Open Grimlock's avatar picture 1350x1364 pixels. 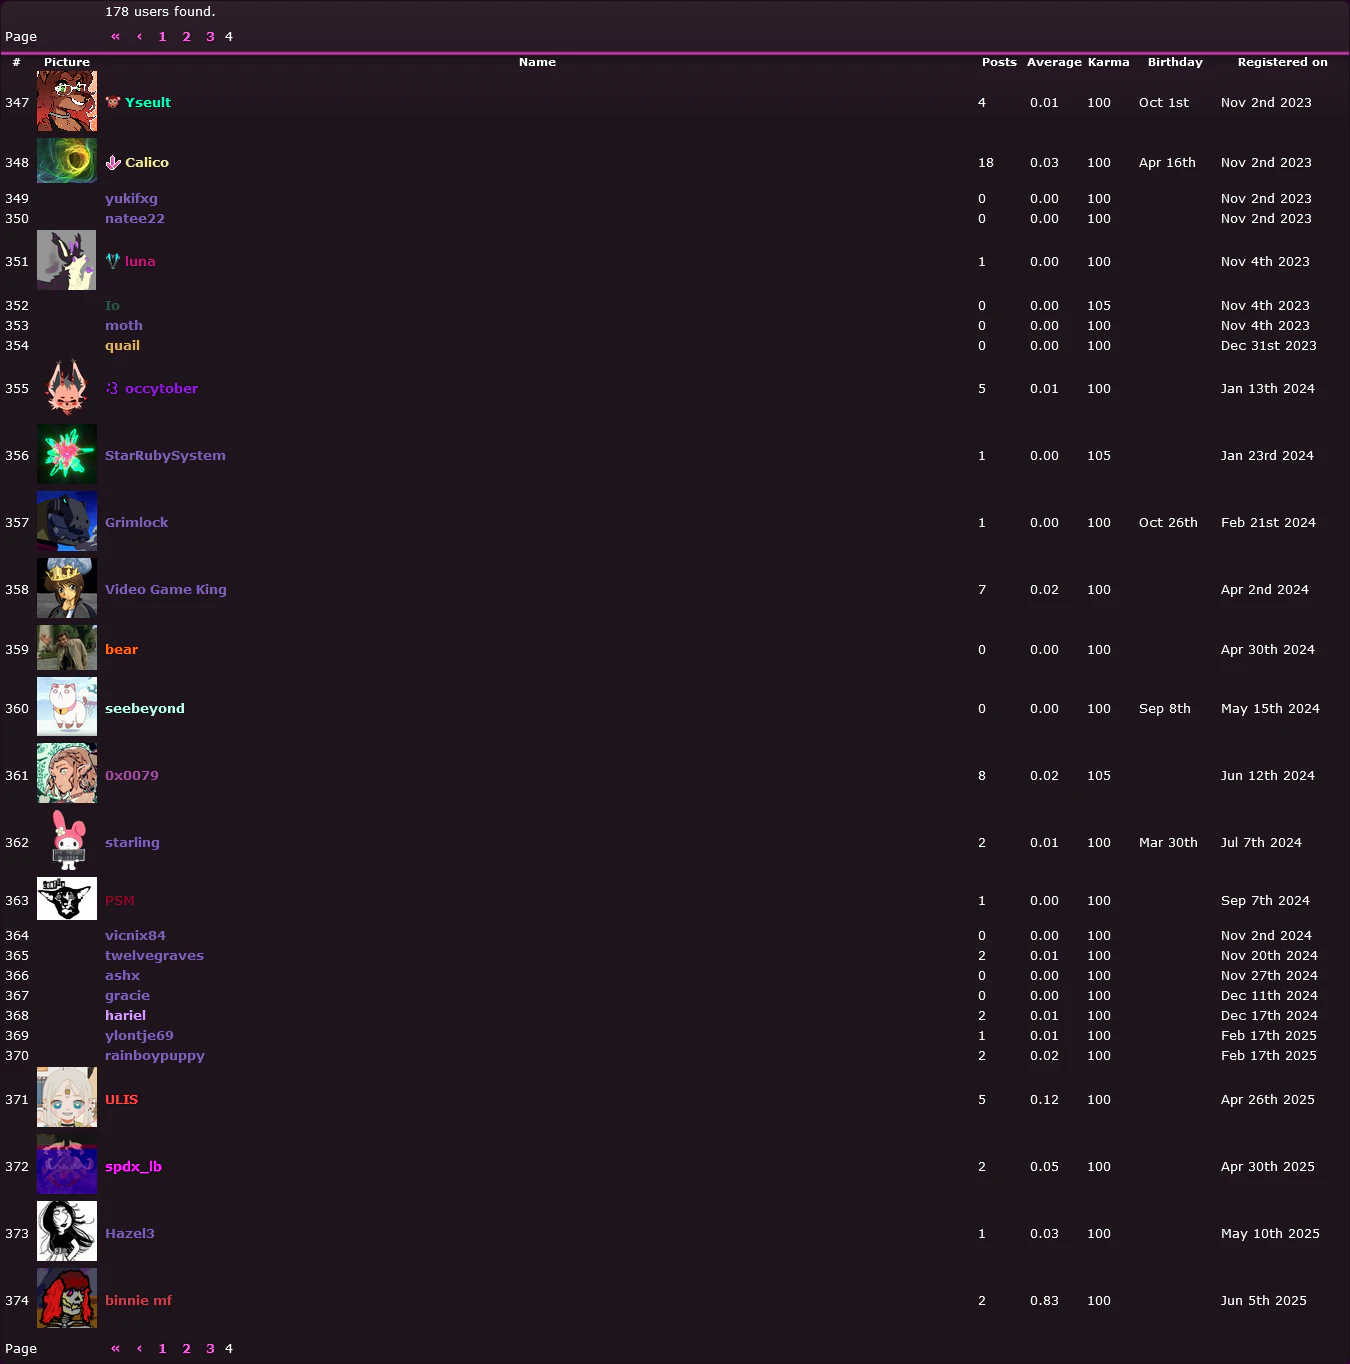[x=67, y=522]
